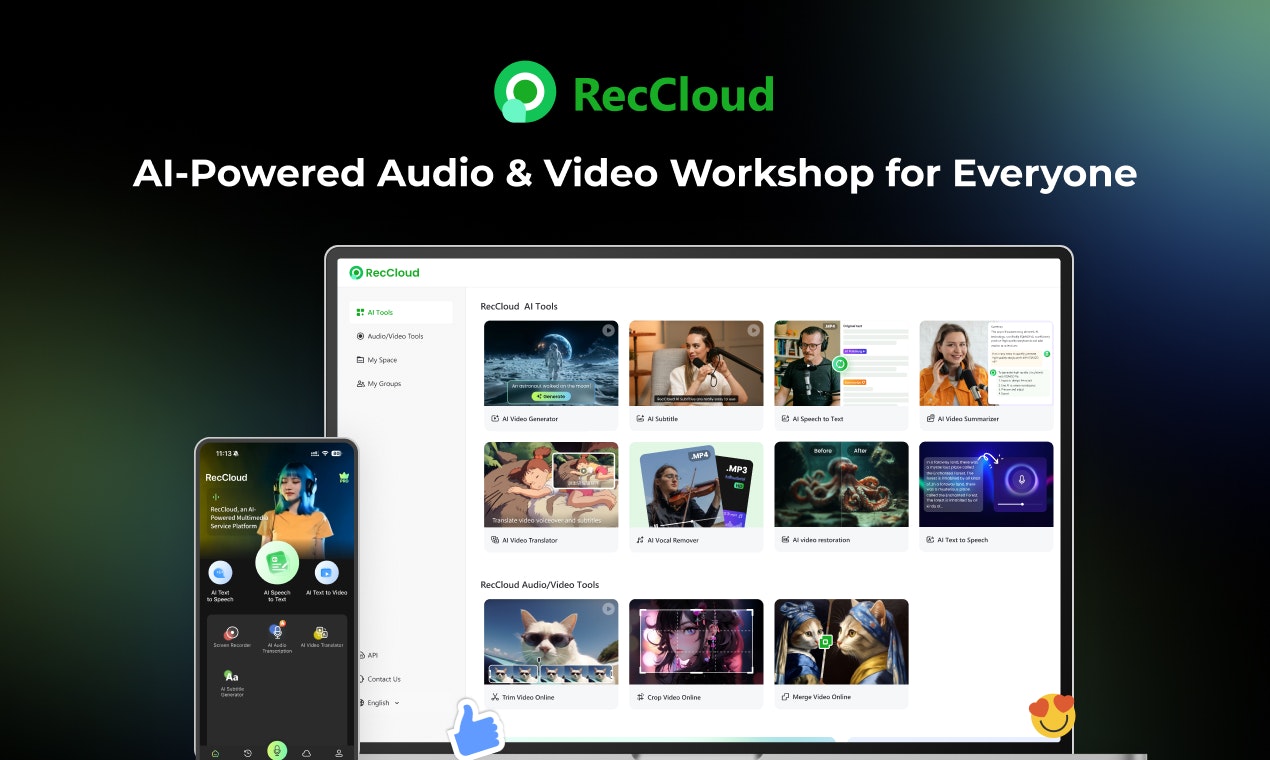Open the AI Video Generator astronaut thumbnail

coord(551,363)
